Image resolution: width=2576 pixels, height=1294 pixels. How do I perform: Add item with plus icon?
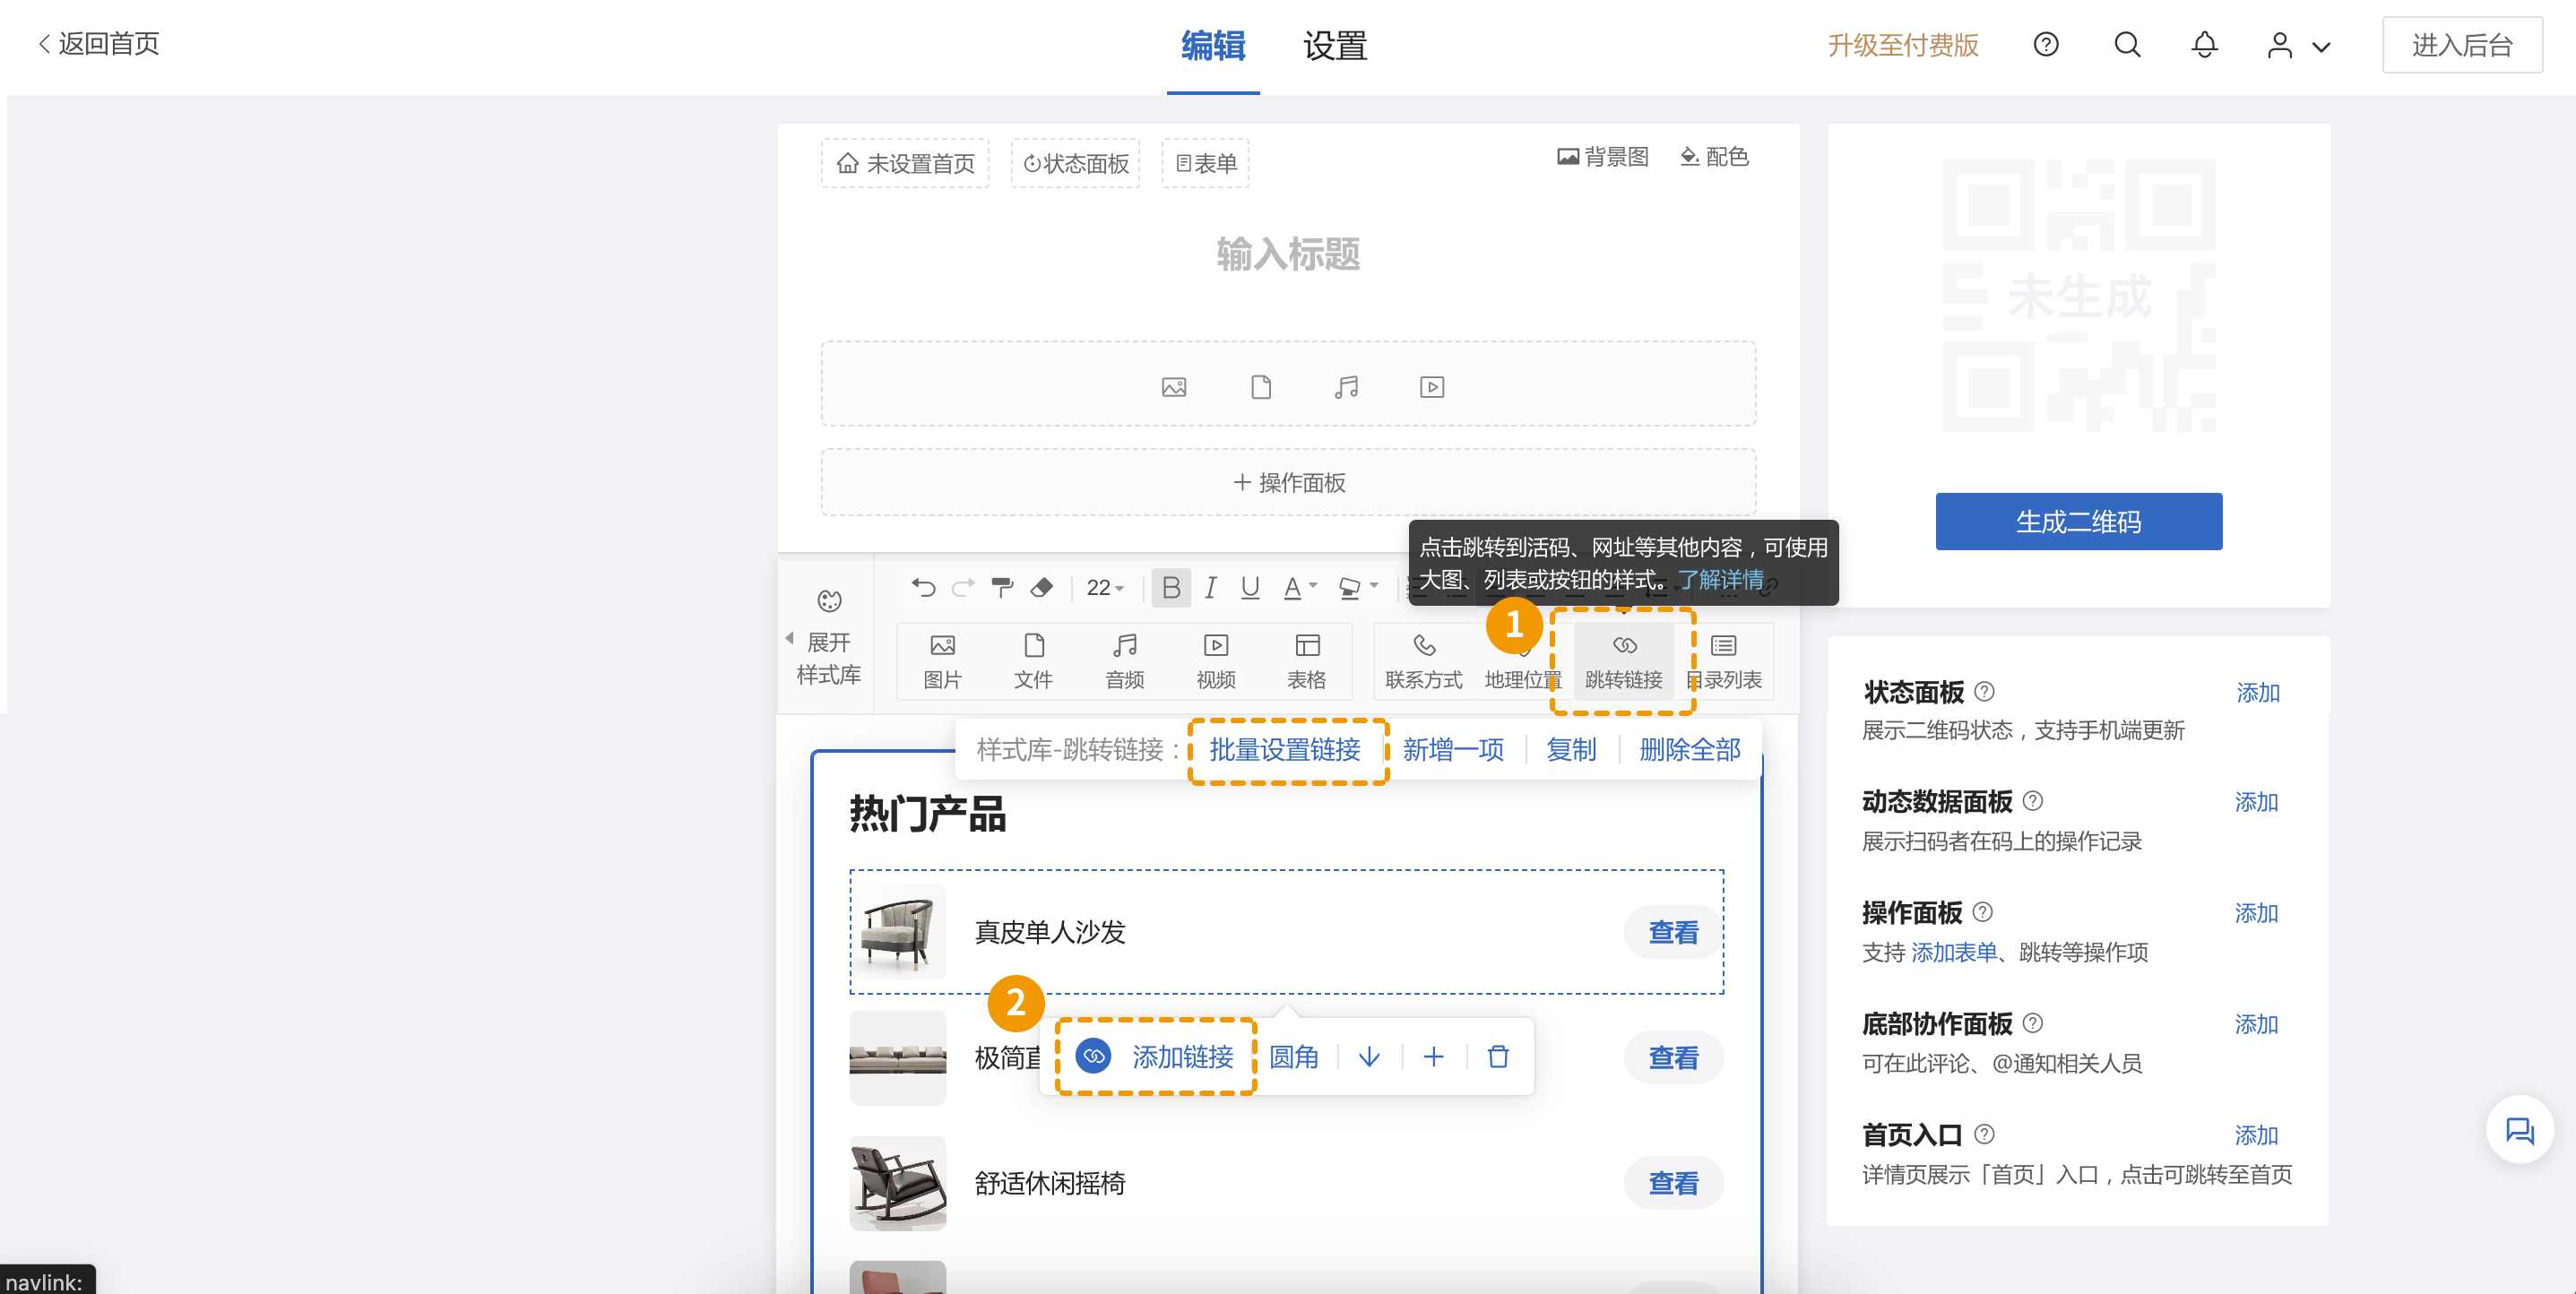pos(1433,1056)
